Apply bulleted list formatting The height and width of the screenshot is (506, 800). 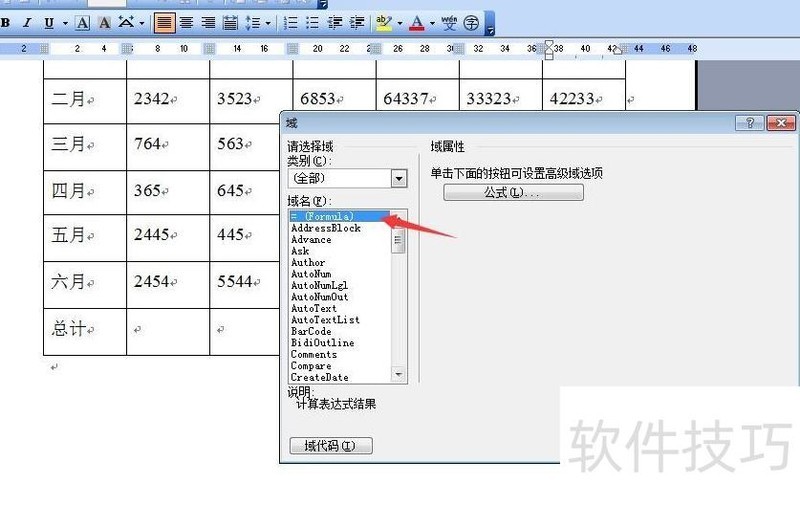pos(312,23)
